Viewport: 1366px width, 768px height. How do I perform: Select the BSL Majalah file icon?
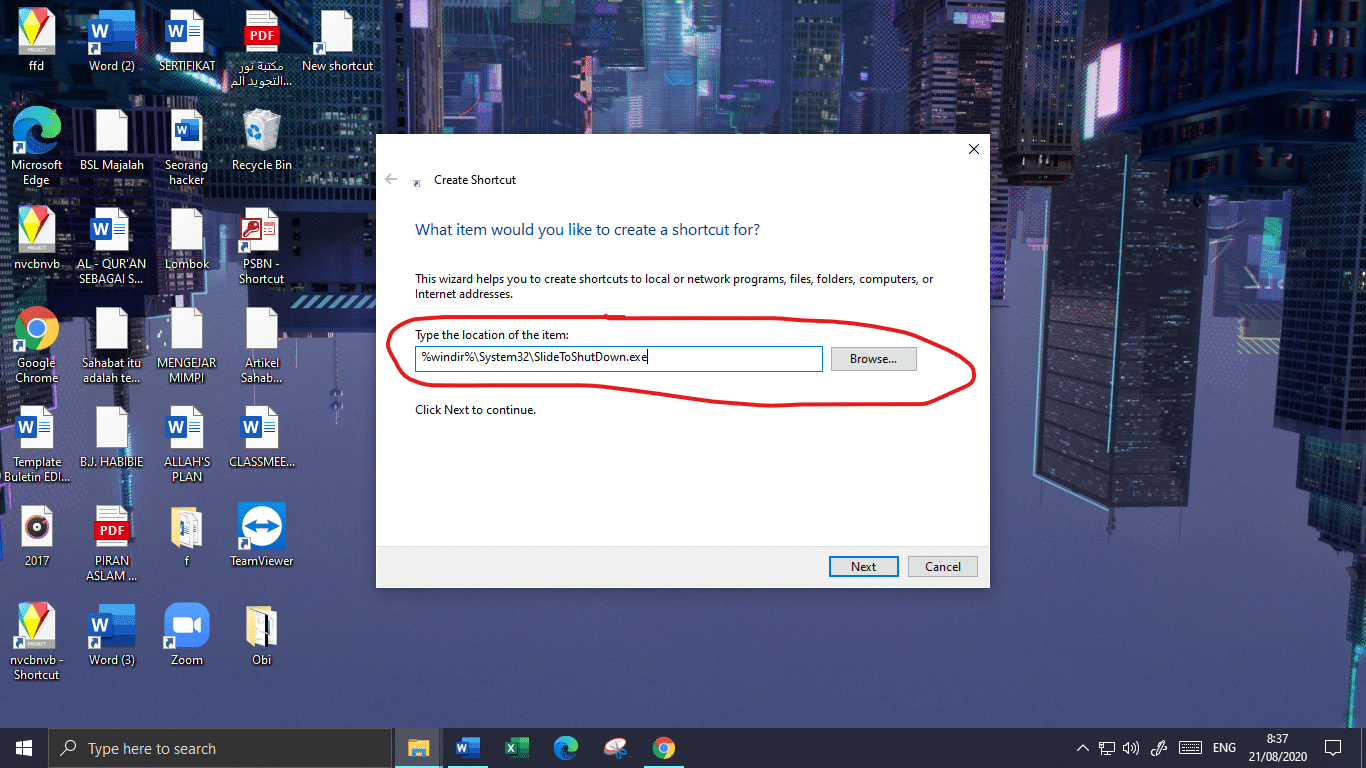point(112,140)
